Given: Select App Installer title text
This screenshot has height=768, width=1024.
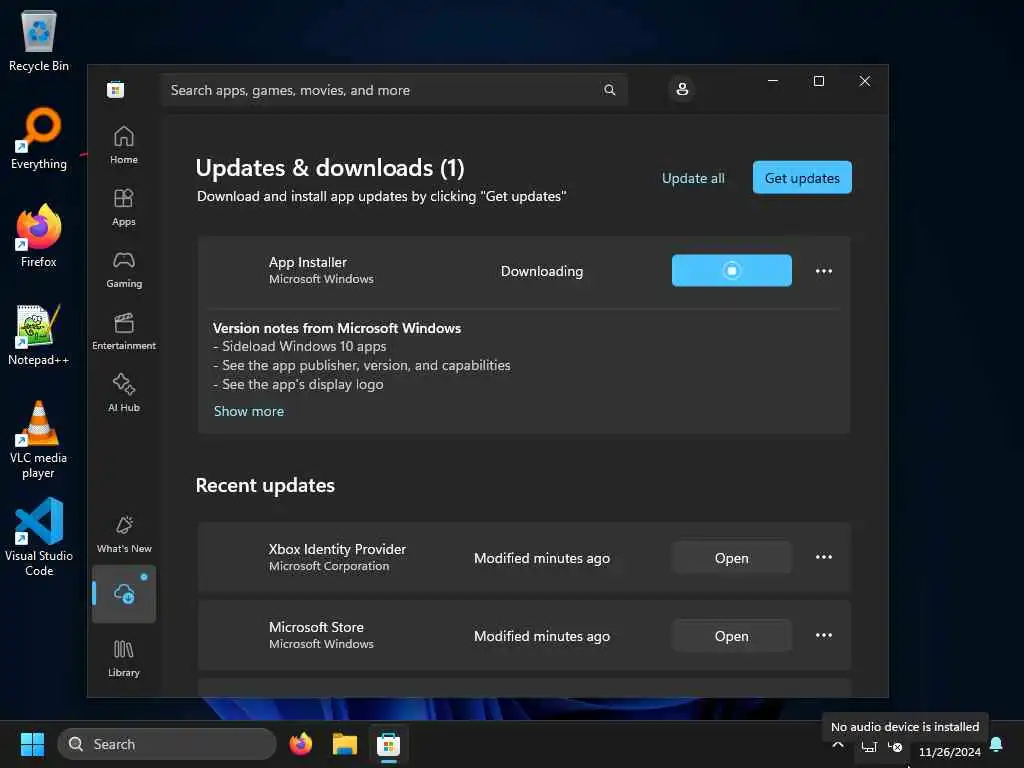Looking at the screenshot, I should (x=308, y=262).
